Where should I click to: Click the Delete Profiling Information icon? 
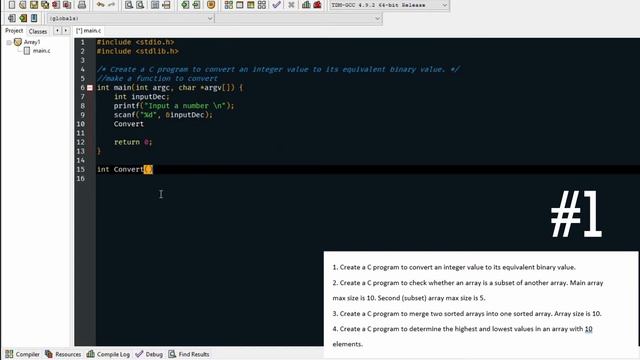tap(317, 5)
